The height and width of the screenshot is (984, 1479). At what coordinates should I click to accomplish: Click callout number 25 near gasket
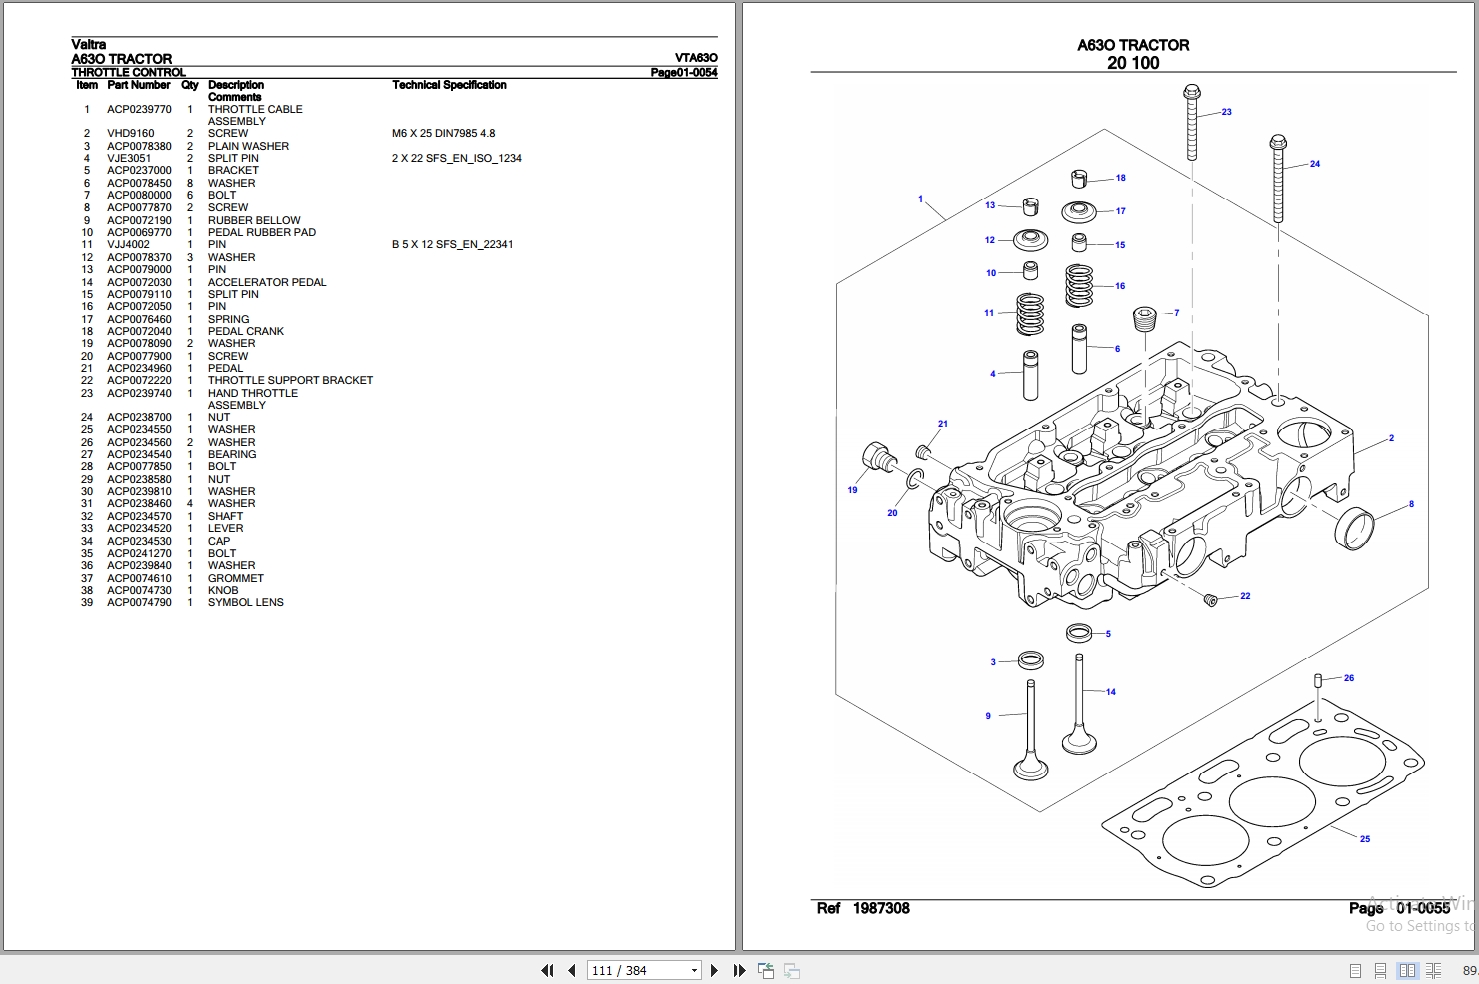coord(1365,839)
